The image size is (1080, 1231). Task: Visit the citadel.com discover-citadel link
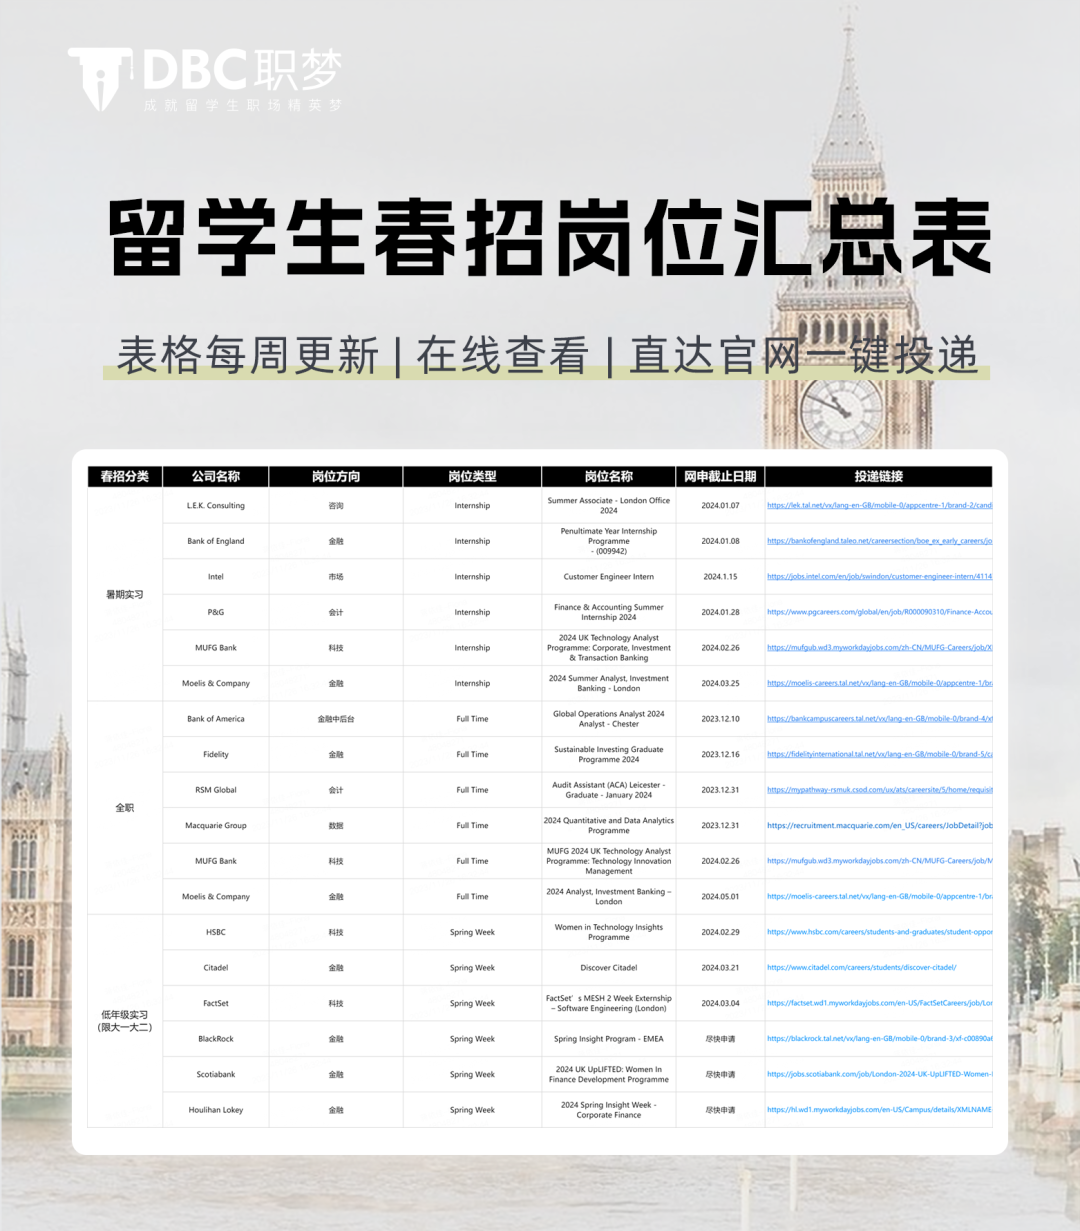coord(862,968)
